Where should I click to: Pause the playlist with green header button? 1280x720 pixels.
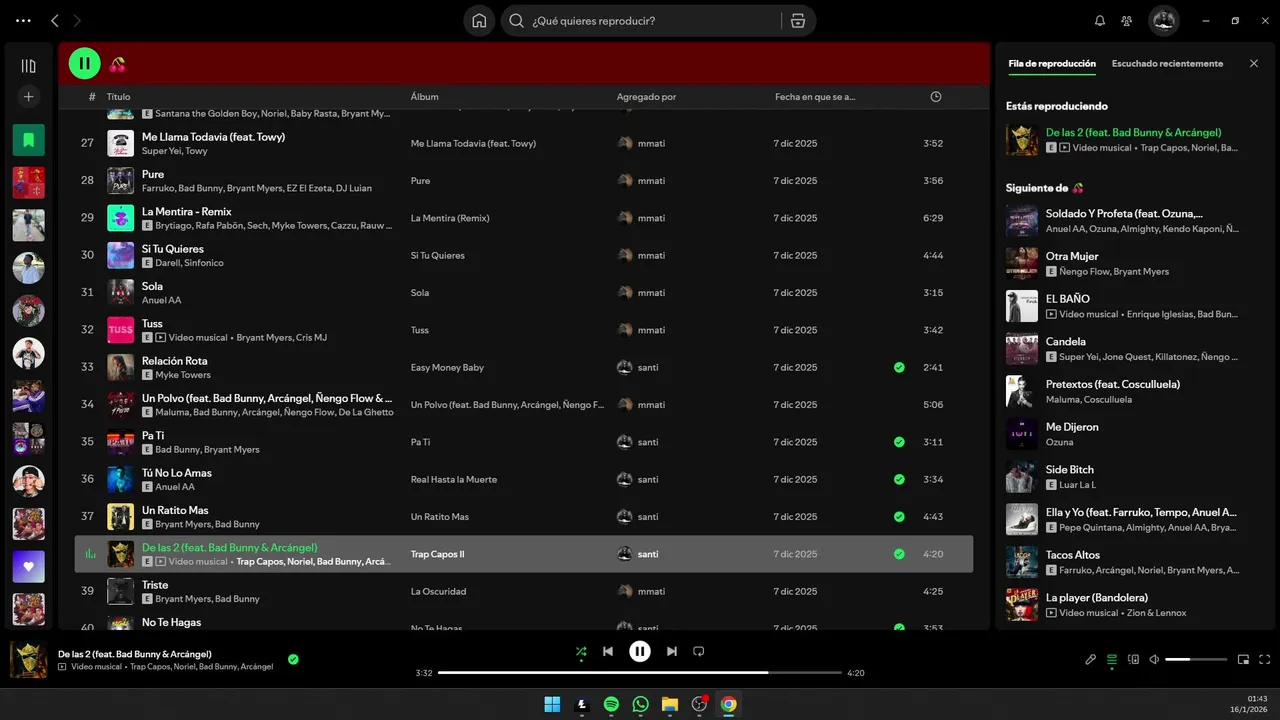[x=84, y=64]
